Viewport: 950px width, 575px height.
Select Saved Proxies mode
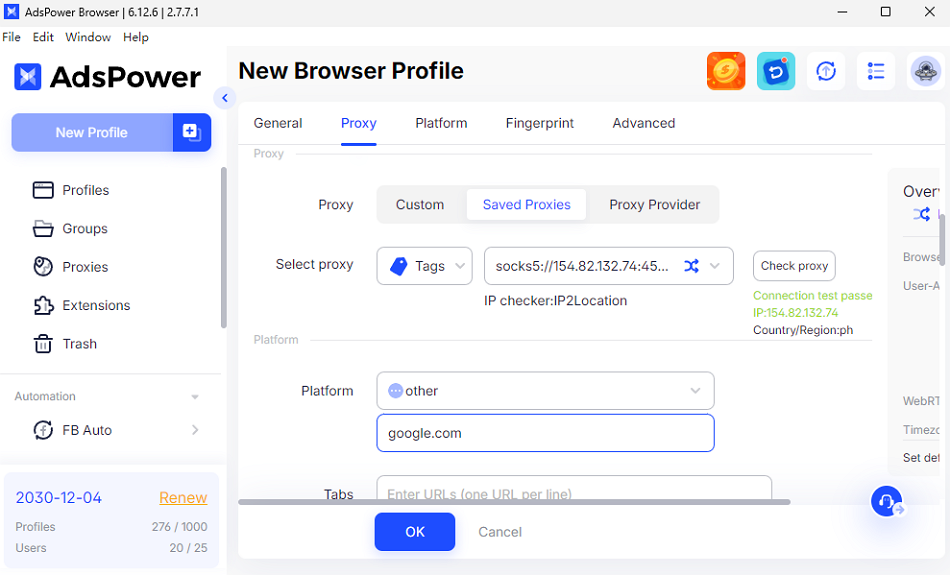point(526,205)
